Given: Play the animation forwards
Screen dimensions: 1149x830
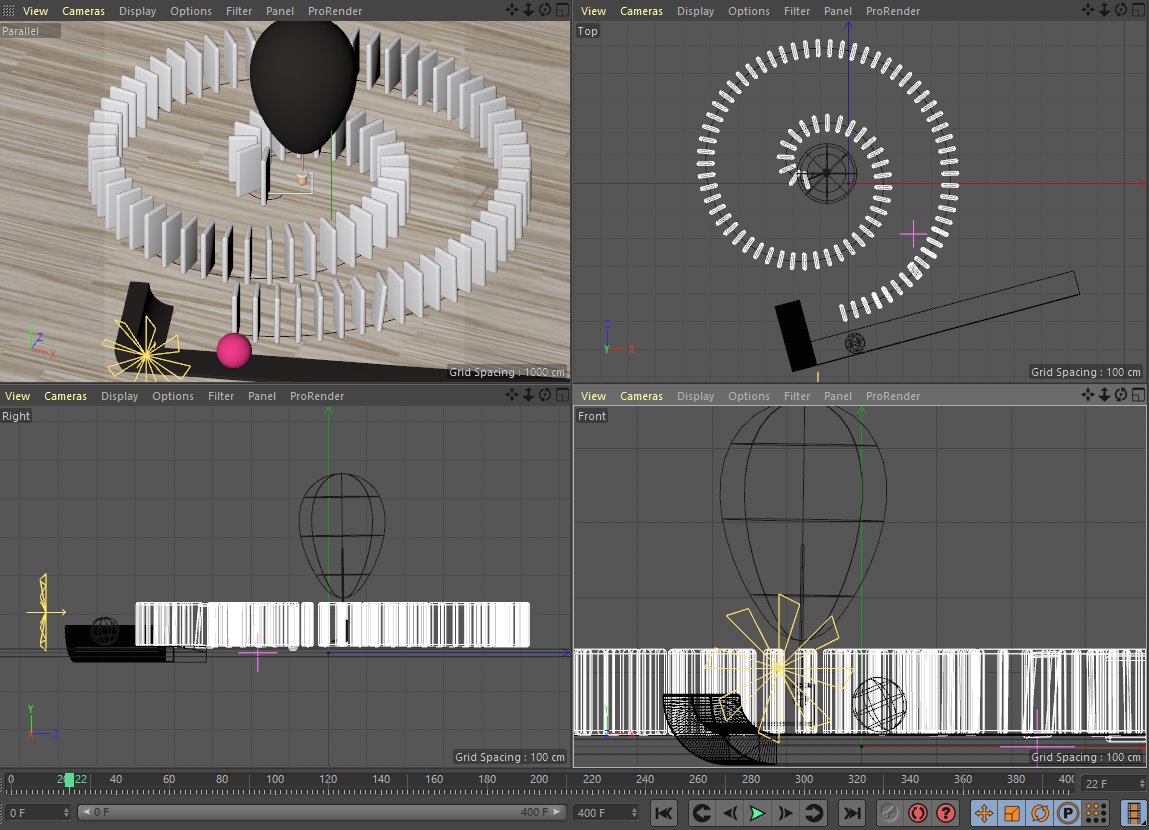Looking at the screenshot, I should 758,813.
